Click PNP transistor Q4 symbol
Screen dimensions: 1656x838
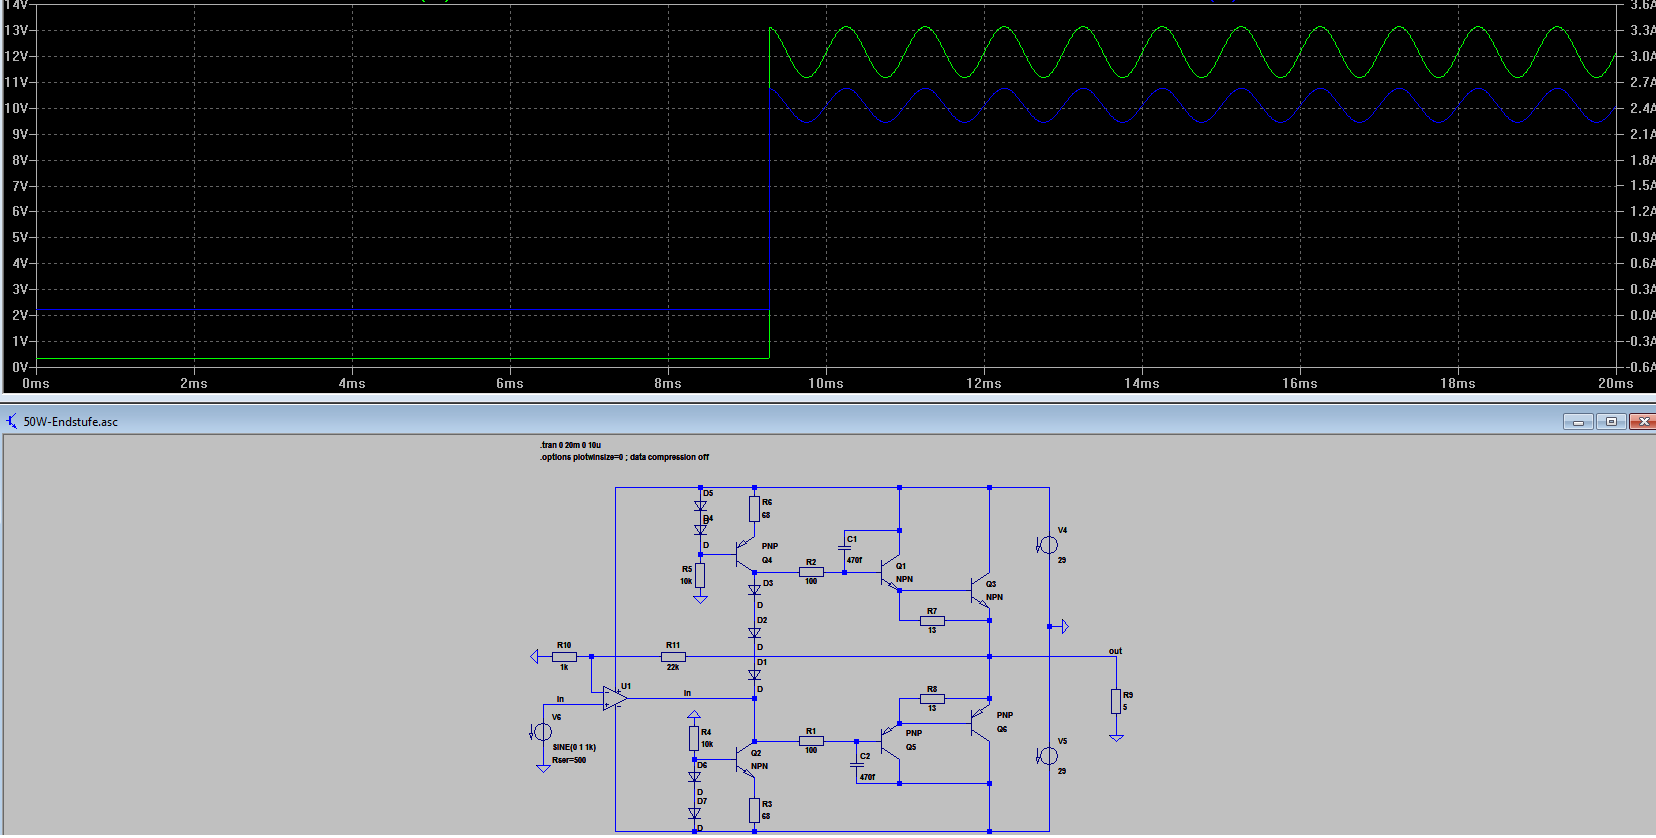pyautogui.click(x=744, y=555)
